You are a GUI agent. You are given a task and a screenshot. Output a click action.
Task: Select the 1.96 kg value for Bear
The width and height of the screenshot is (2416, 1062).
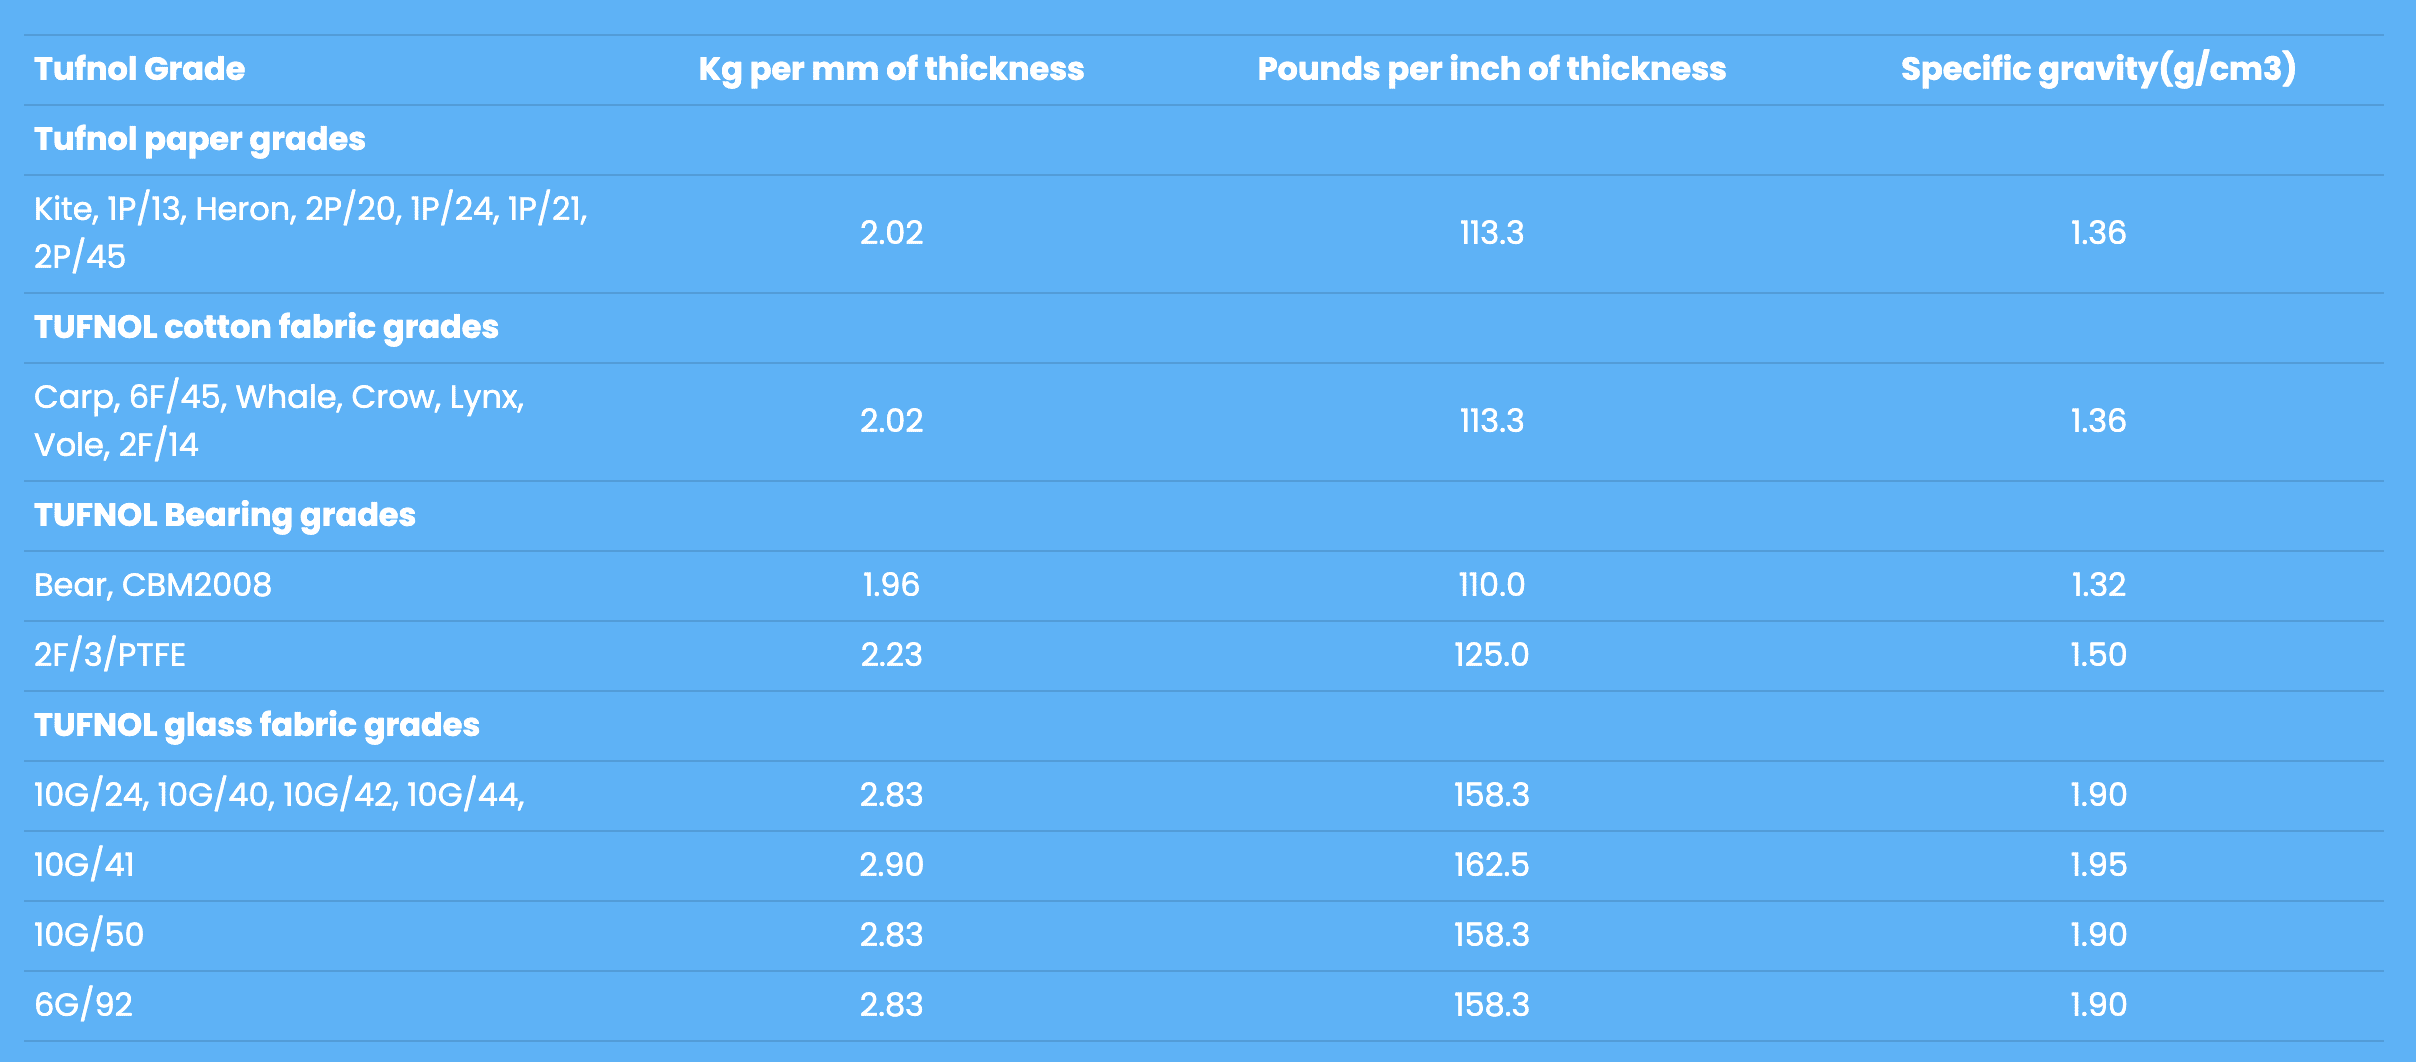pos(891,585)
